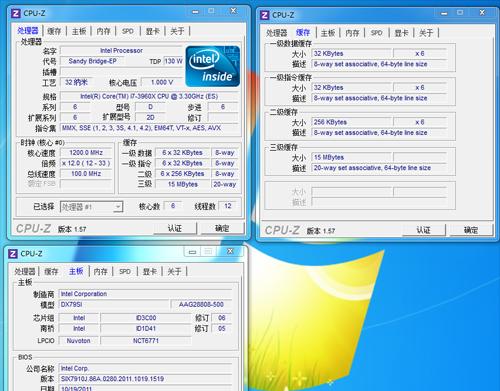Open 主板 tab in the processor window
Viewport: 500px width, 391px height.
point(79,31)
